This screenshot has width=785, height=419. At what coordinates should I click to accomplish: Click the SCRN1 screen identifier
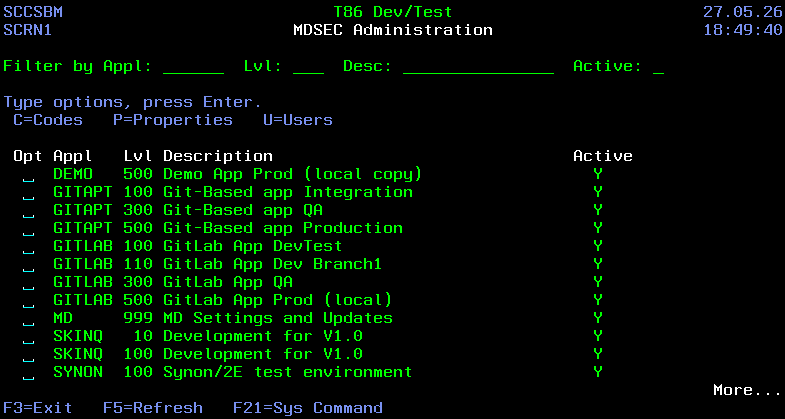click(x=28, y=30)
